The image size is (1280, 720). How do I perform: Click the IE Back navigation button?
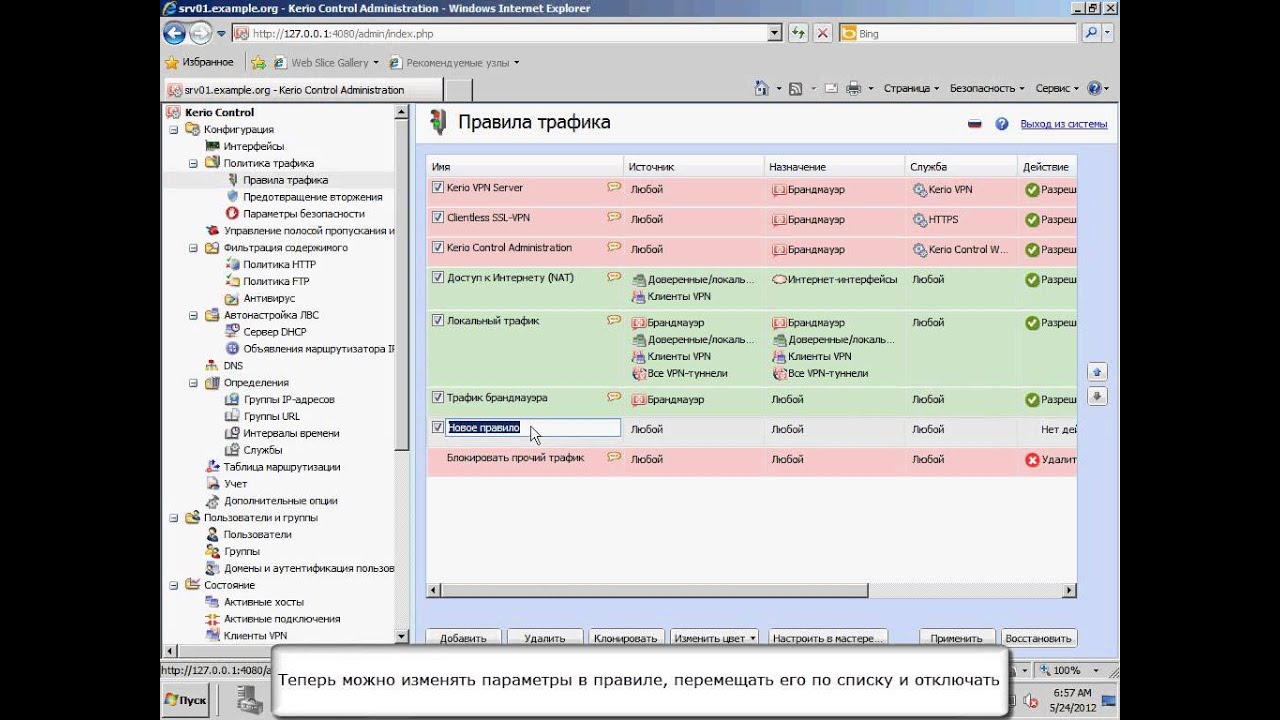(174, 33)
